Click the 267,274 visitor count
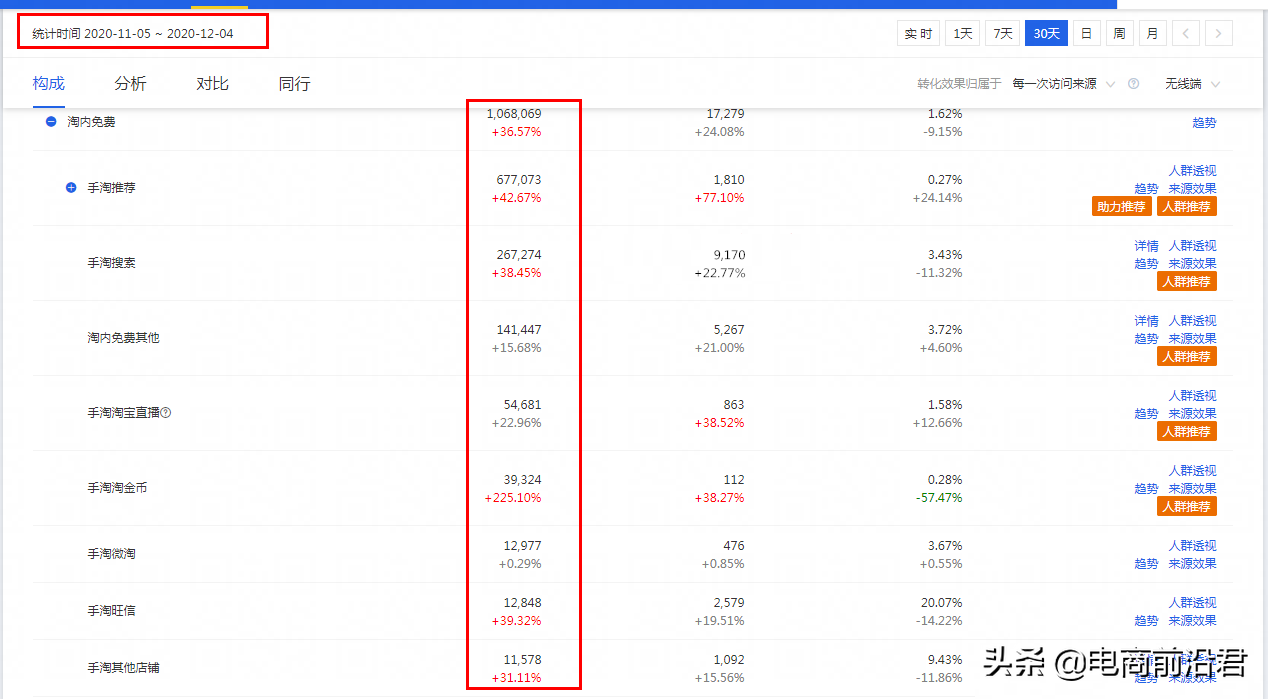This screenshot has height=699, width=1268. coord(519,255)
